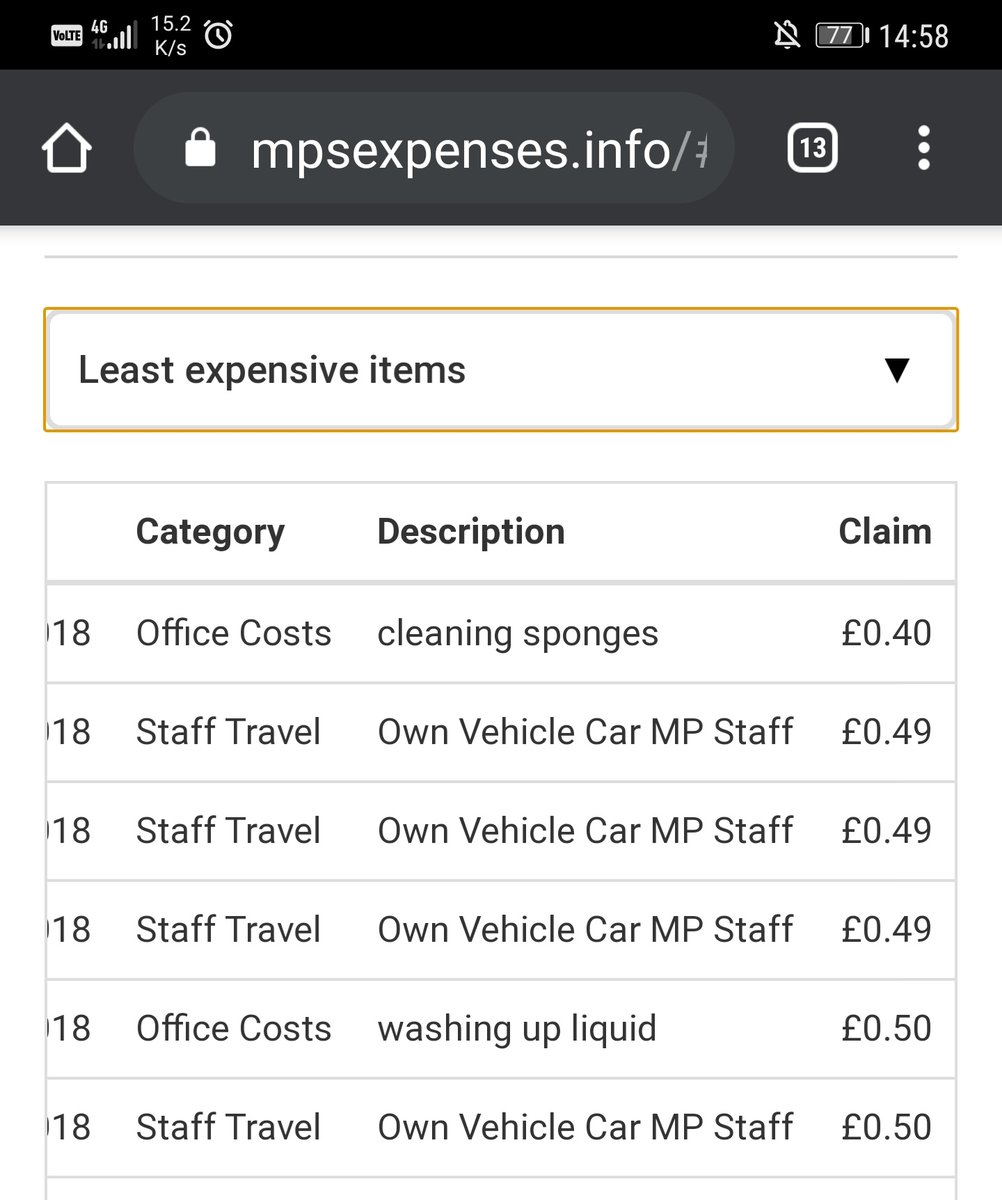Select the washing up liquid row

click(x=517, y=1028)
